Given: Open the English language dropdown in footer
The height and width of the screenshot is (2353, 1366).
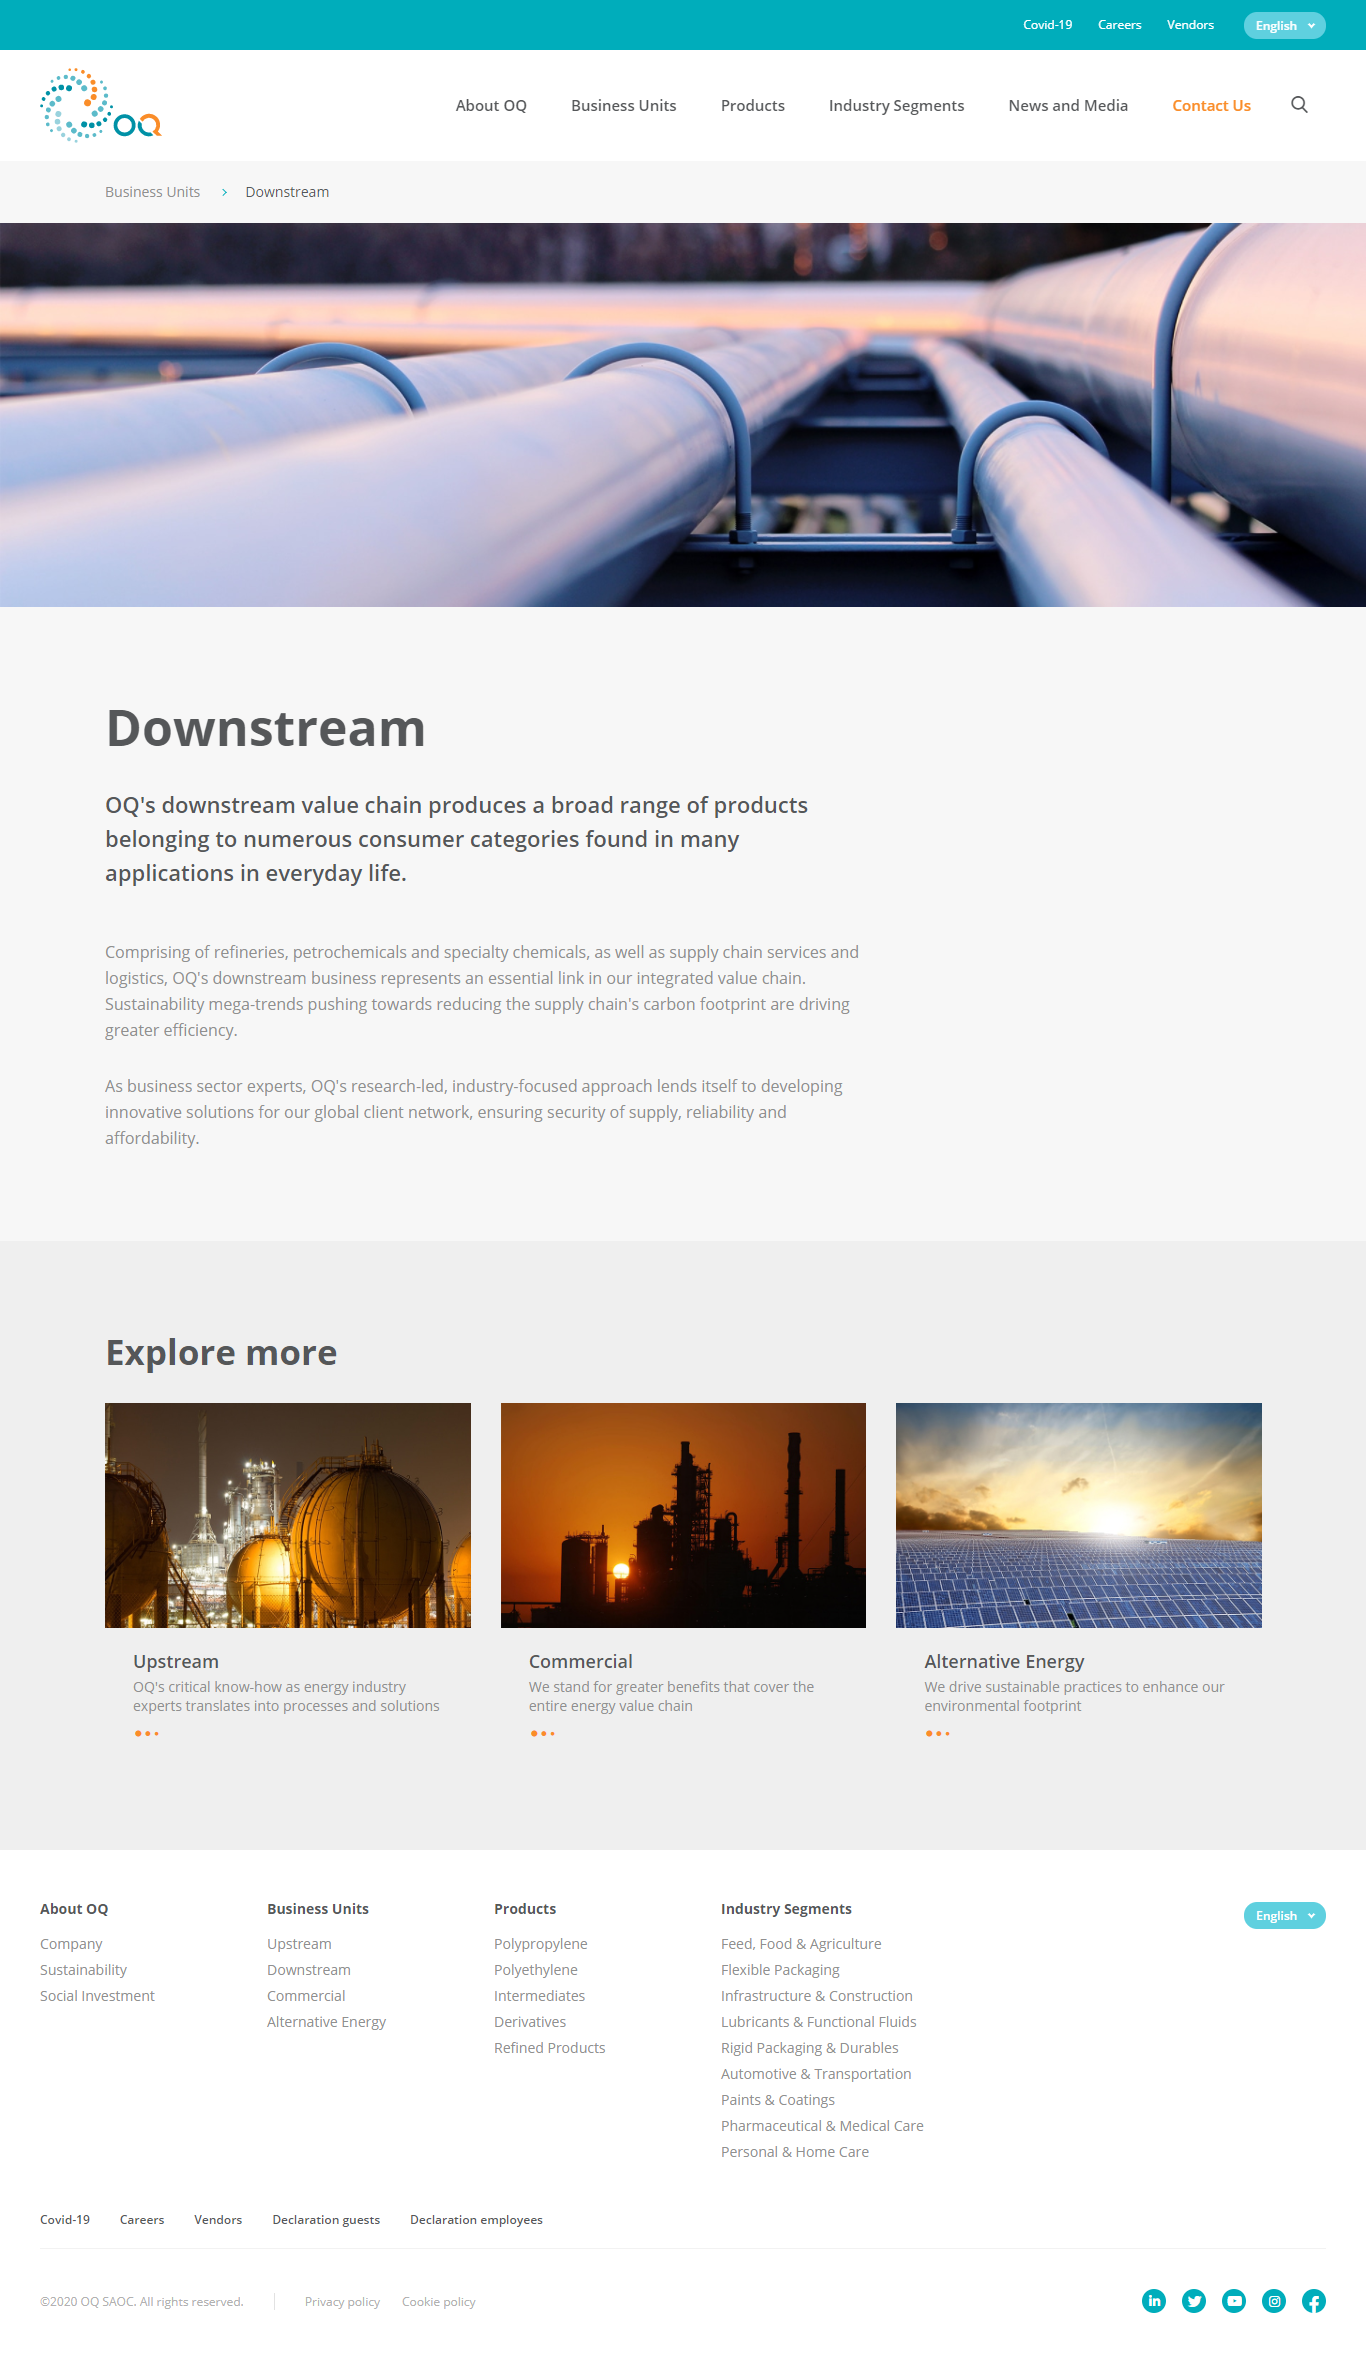Looking at the screenshot, I should tap(1284, 1915).
